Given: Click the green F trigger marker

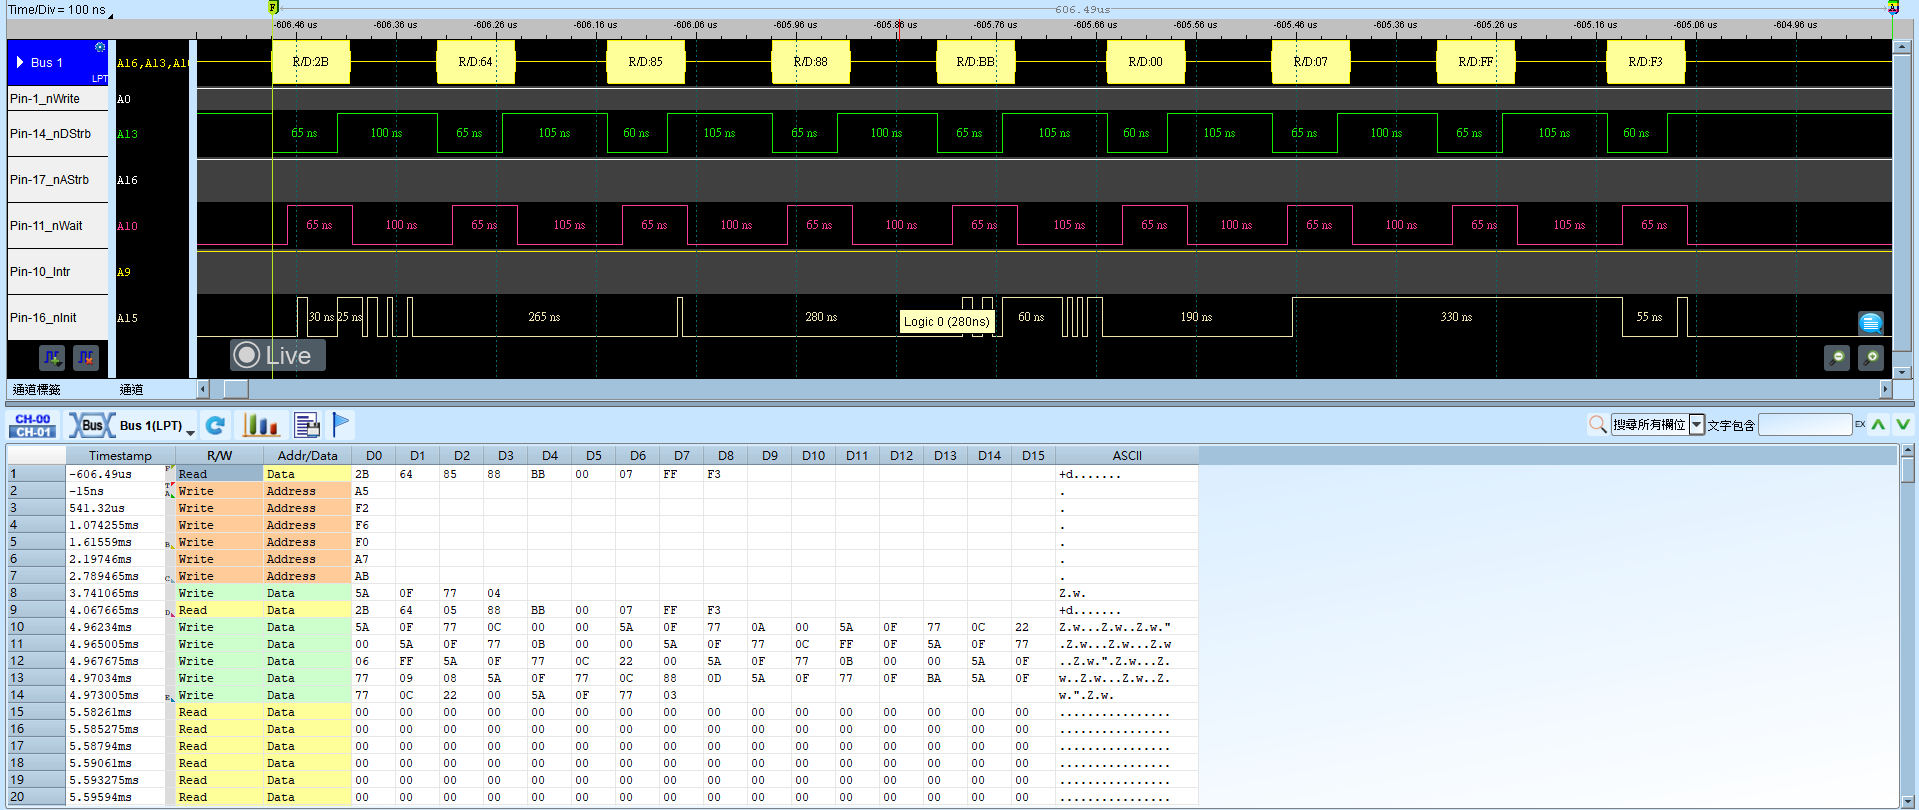Looking at the screenshot, I should click(x=272, y=7).
